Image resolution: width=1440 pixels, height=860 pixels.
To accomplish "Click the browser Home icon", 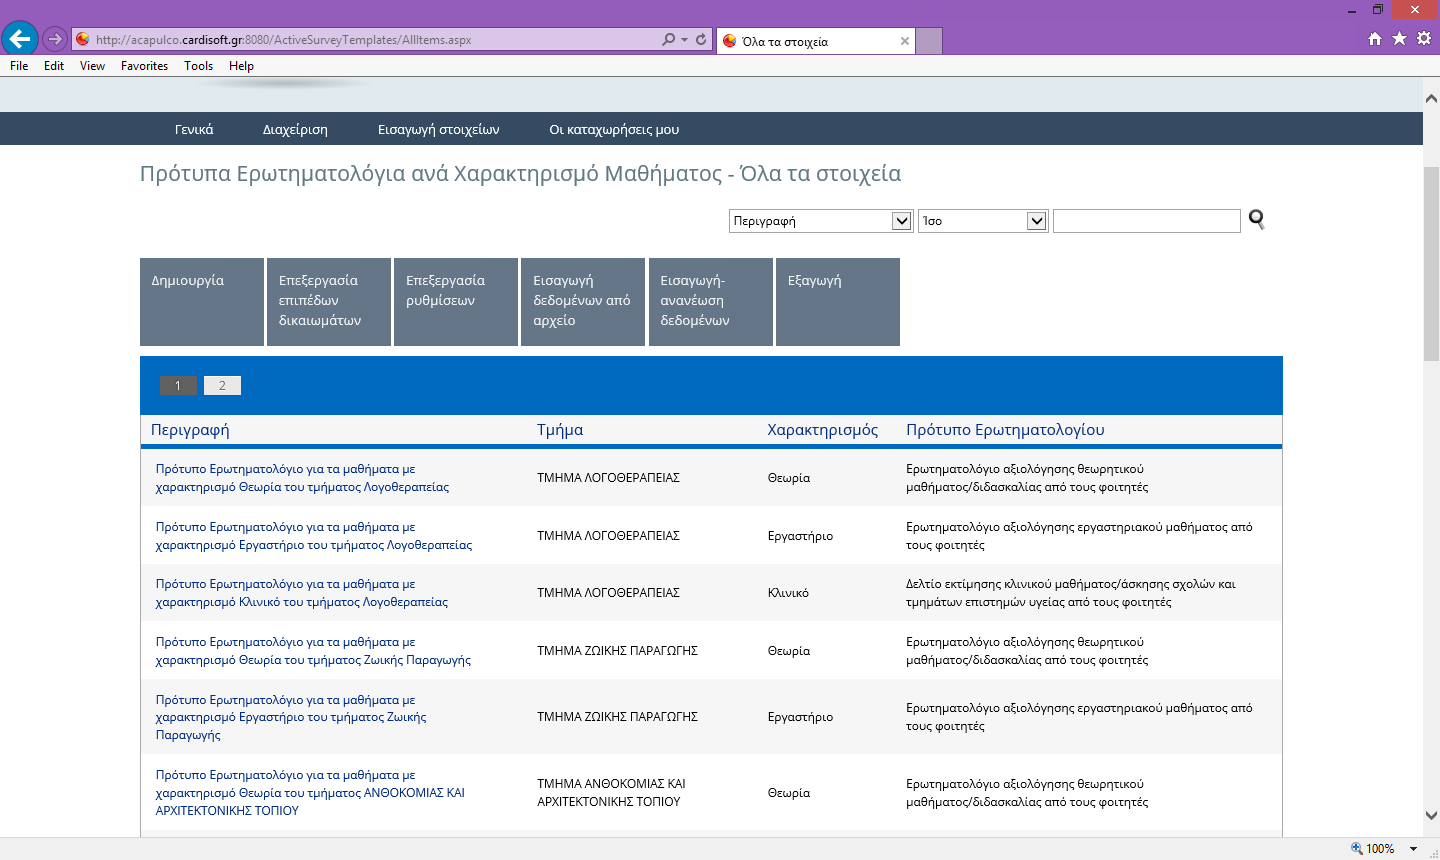I will click(1375, 39).
